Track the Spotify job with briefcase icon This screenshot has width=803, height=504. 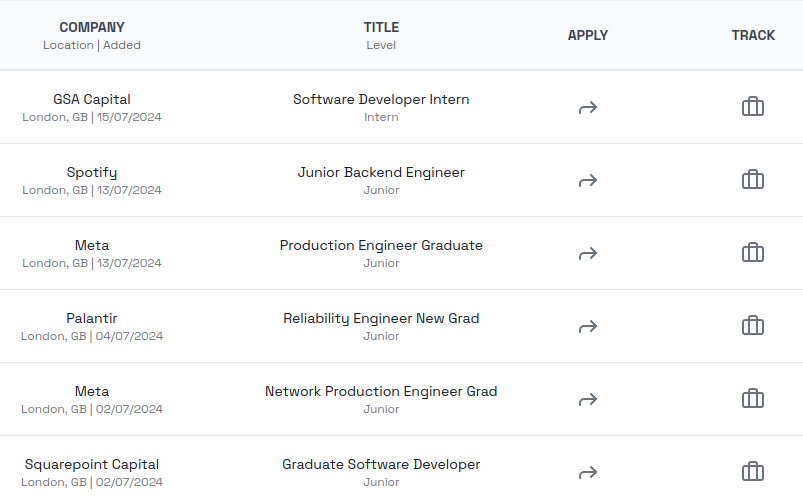(753, 180)
